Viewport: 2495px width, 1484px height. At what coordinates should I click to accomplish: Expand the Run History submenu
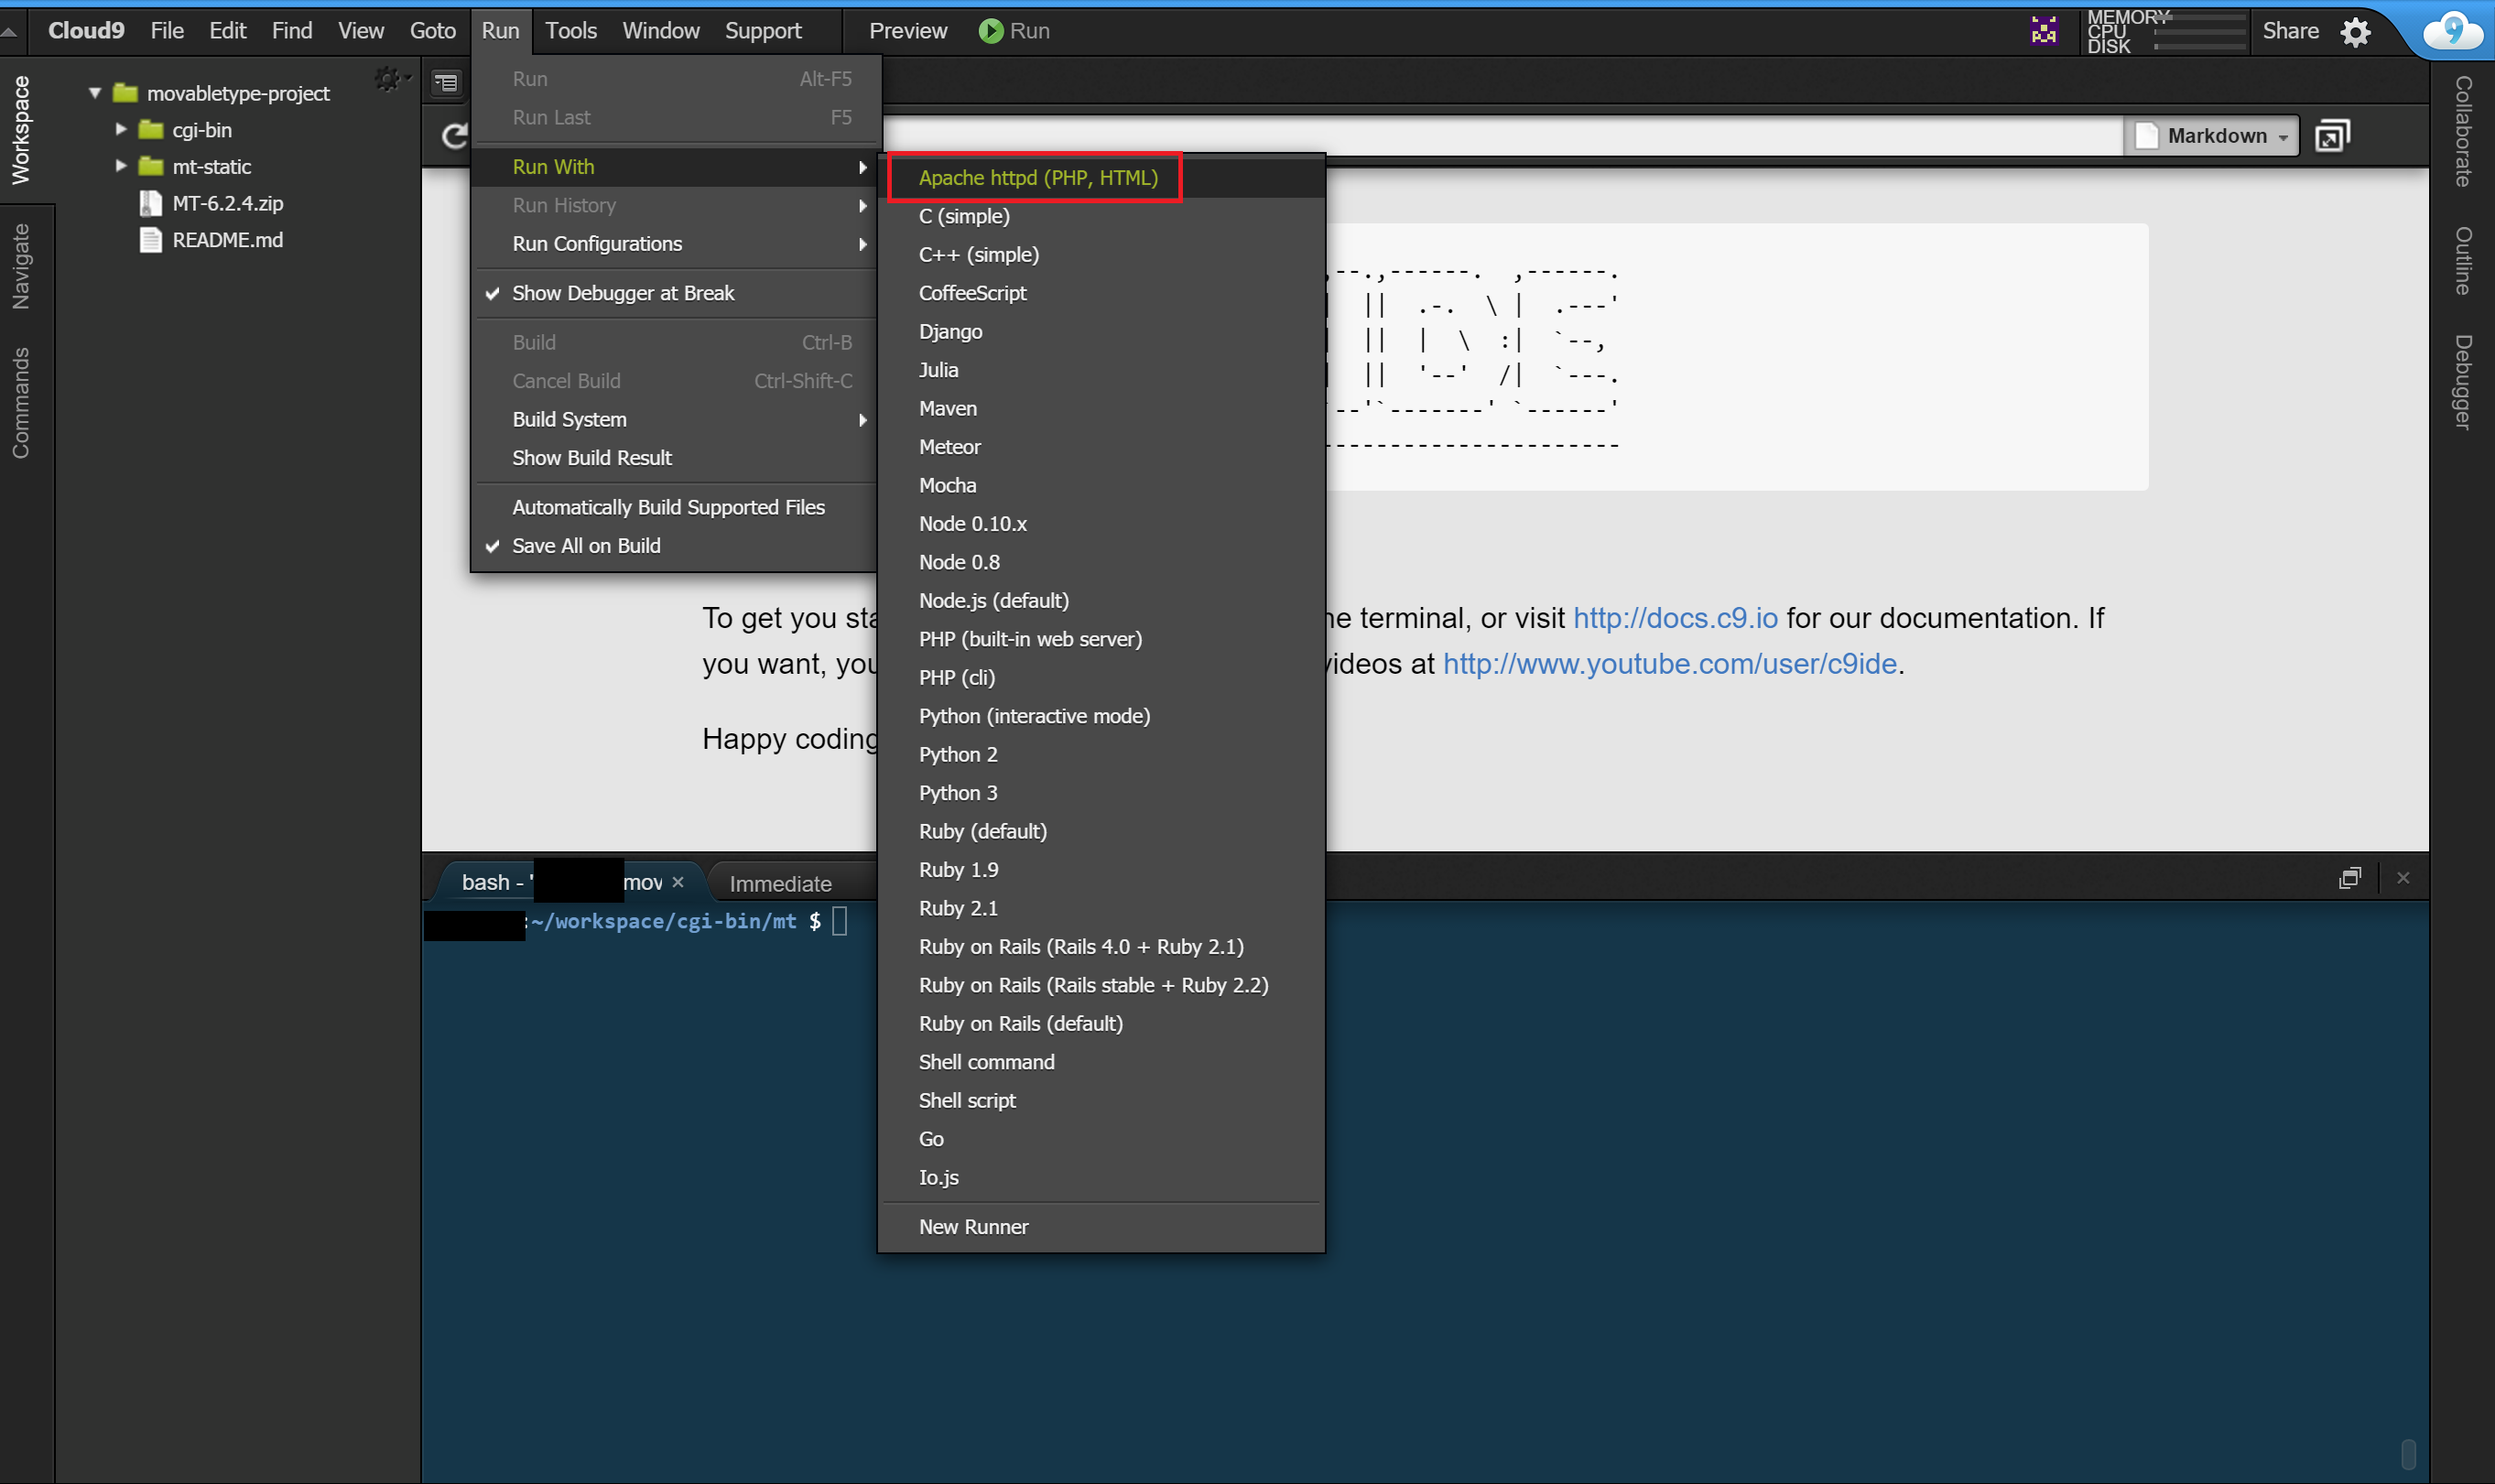click(675, 206)
